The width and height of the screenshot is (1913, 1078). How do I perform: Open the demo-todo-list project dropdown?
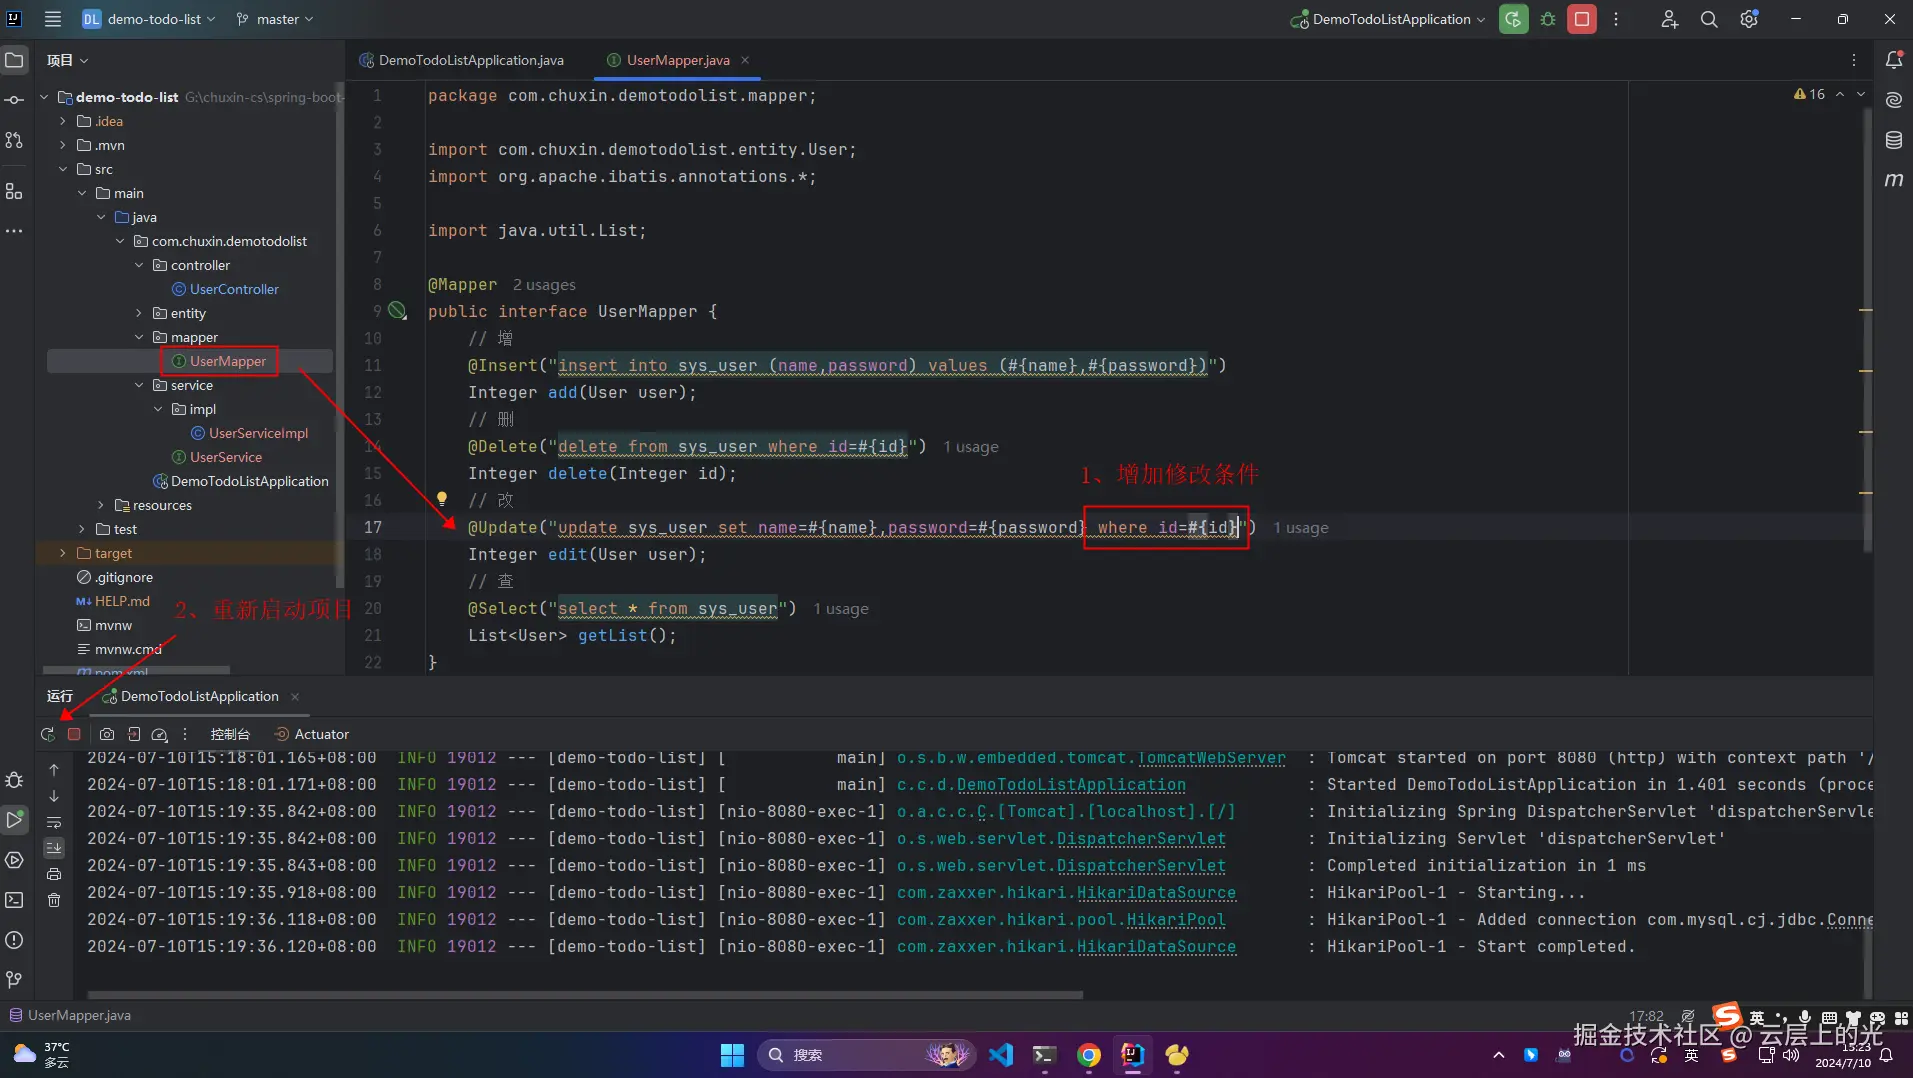(x=148, y=19)
